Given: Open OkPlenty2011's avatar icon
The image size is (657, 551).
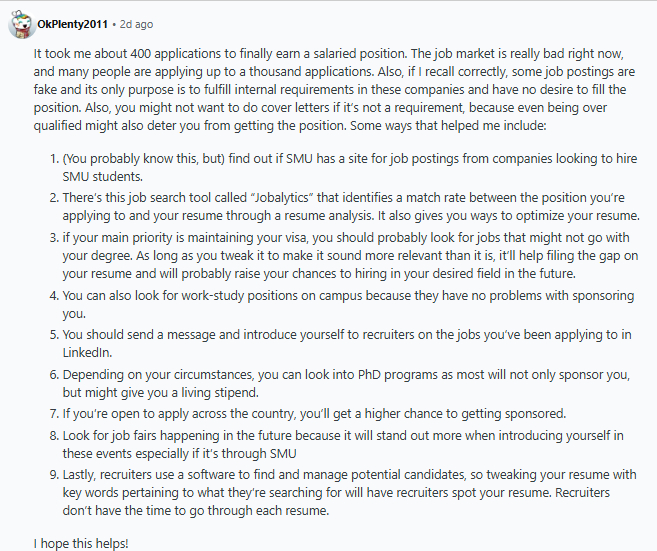Looking at the screenshot, I should click(x=22, y=24).
